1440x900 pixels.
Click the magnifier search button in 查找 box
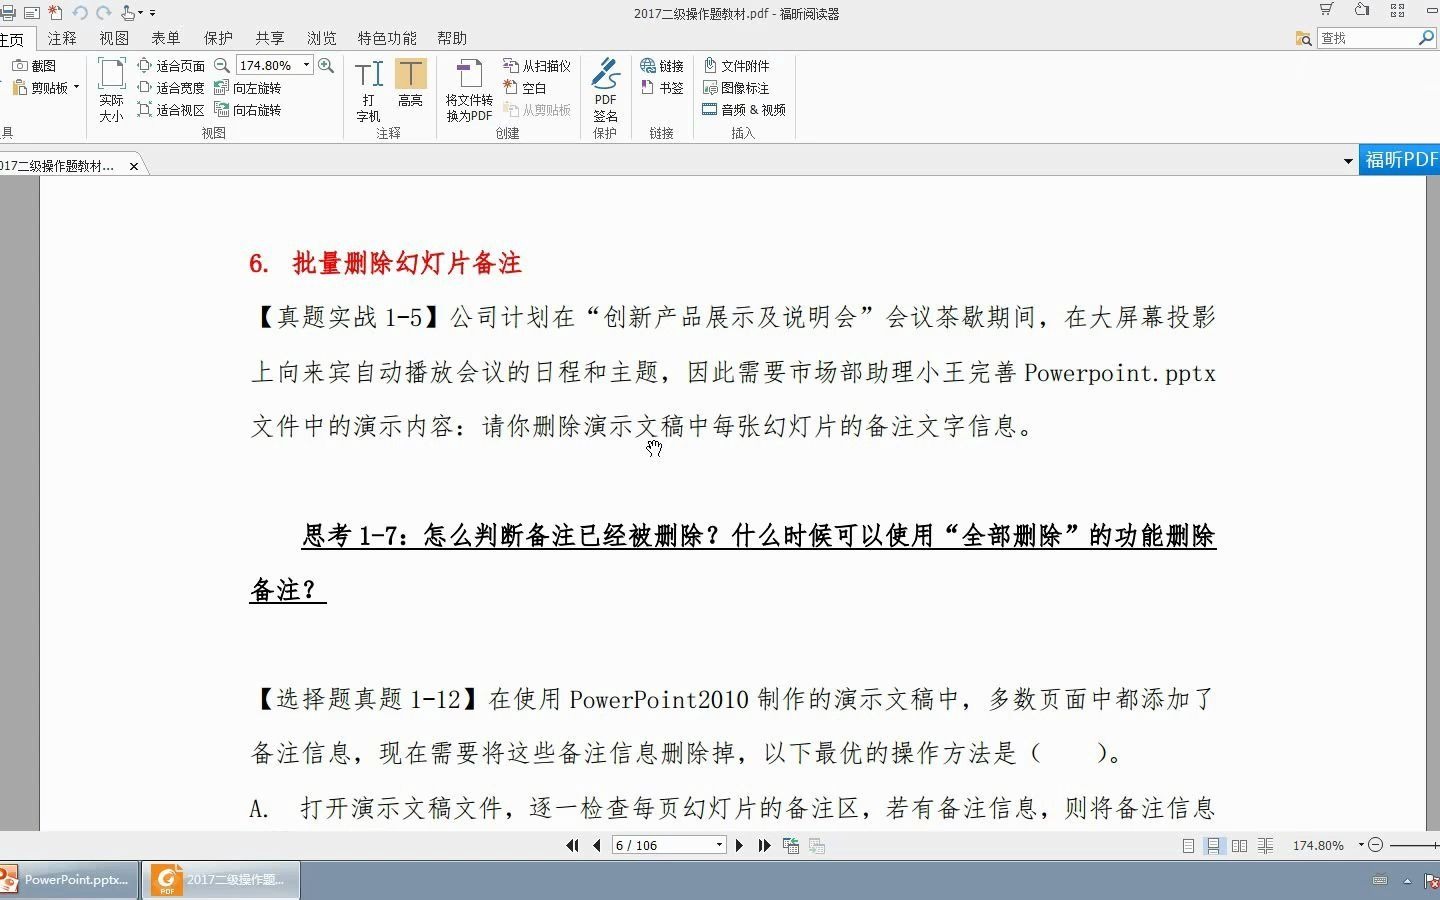(x=1427, y=37)
